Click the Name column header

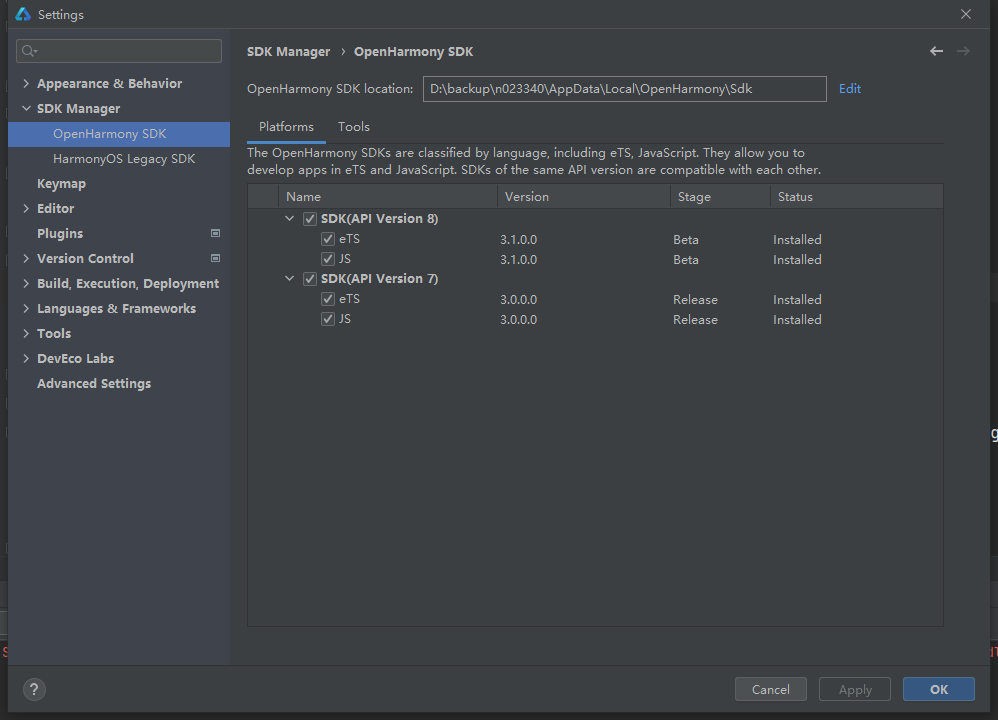pos(388,197)
